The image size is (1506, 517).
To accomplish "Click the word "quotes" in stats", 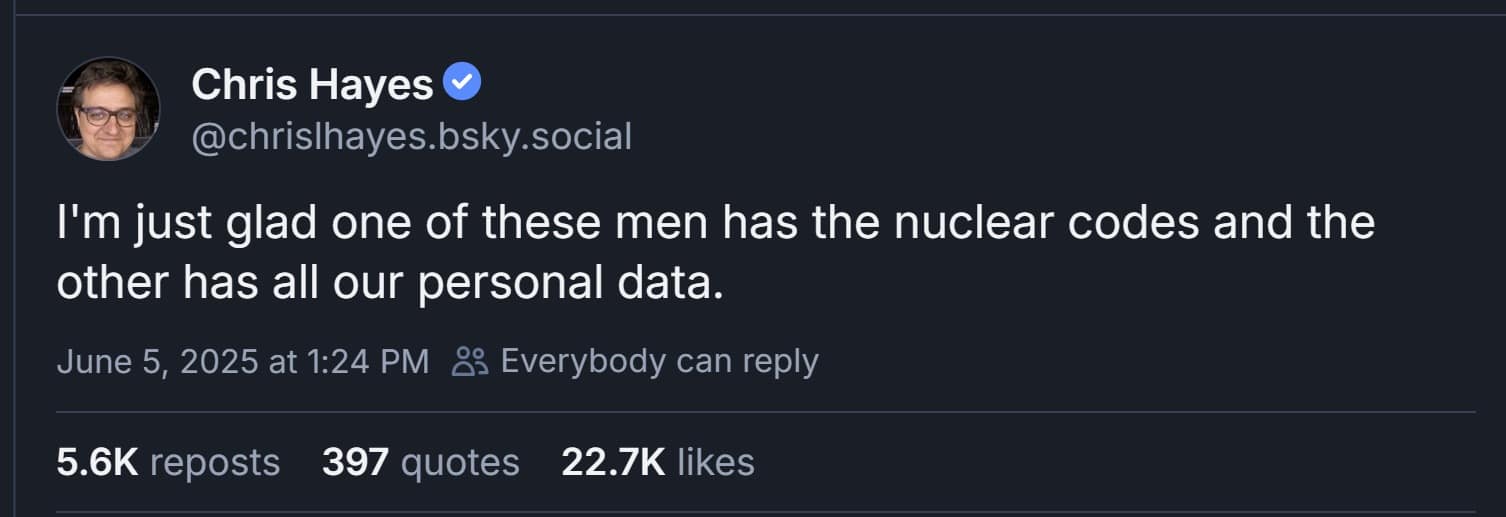I will click(x=459, y=462).
